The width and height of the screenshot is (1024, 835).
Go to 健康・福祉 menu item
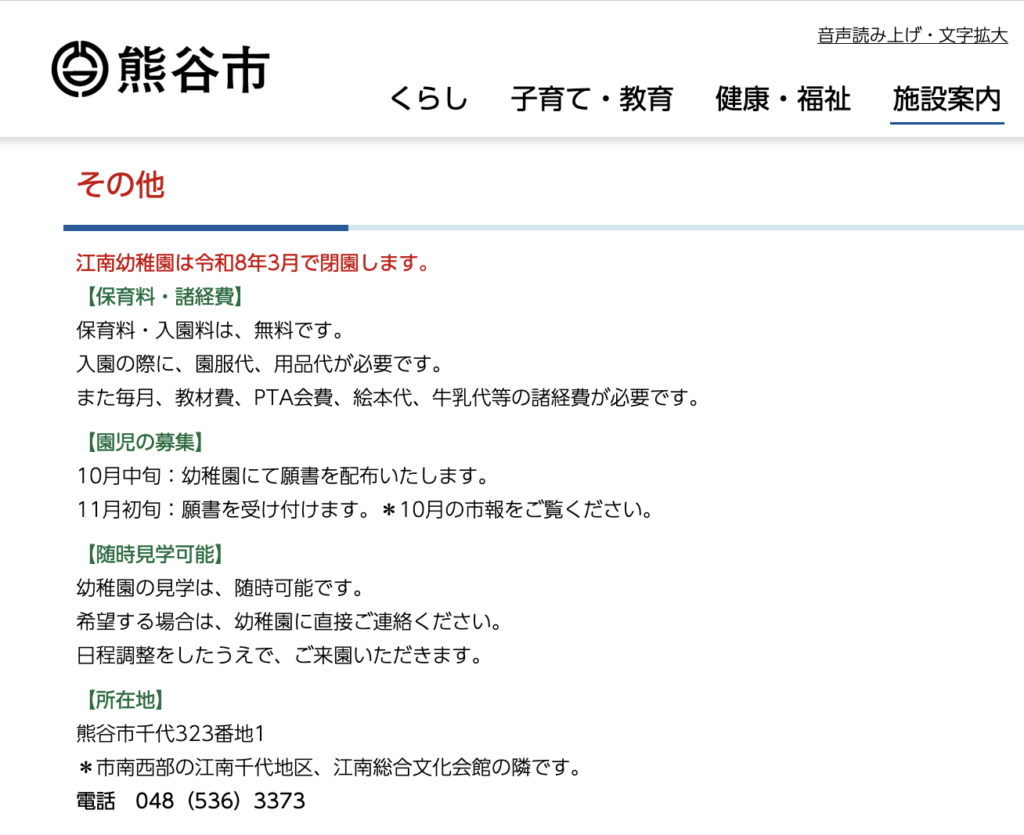(x=783, y=99)
